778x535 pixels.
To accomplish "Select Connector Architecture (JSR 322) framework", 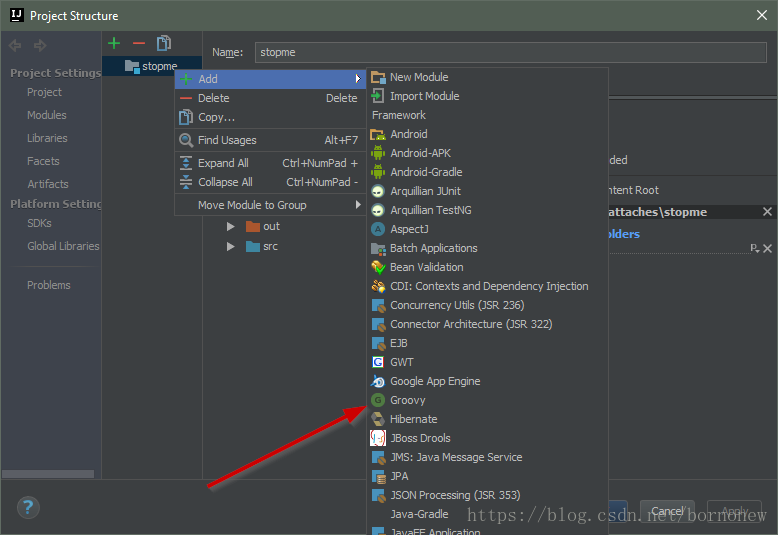I will pos(487,324).
